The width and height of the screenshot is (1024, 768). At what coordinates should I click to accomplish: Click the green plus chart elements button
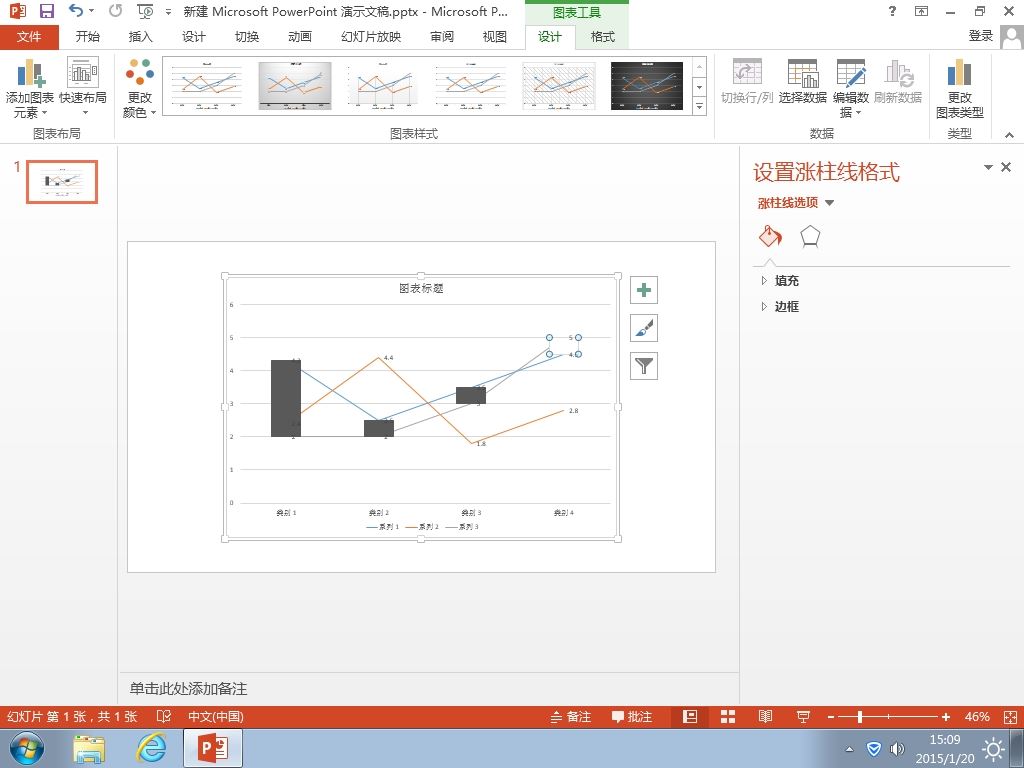pyautogui.click(x=644, y=290)
